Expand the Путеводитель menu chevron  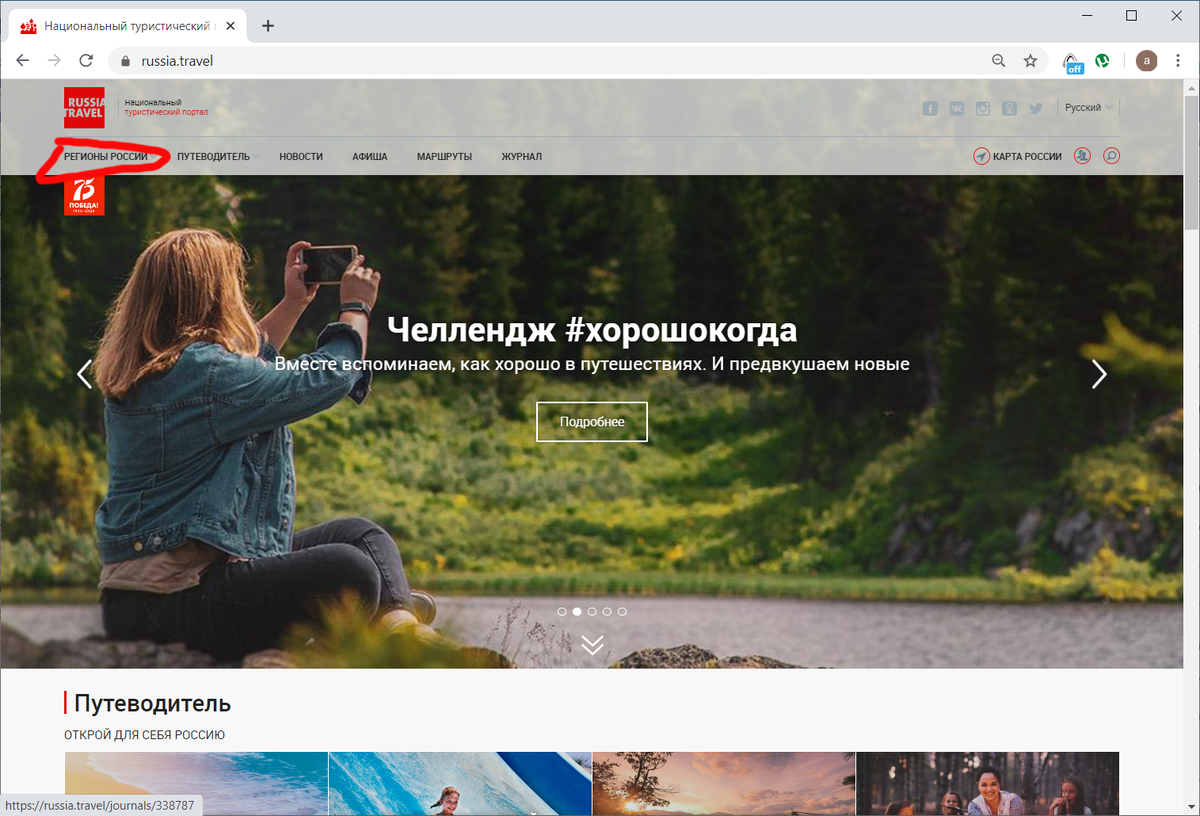256,156
